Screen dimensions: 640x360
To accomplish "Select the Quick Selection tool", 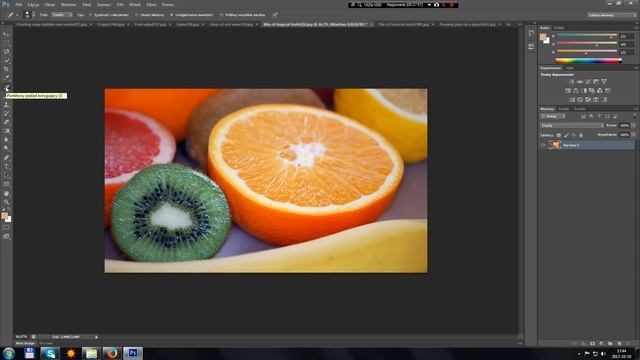I will 6,61.
